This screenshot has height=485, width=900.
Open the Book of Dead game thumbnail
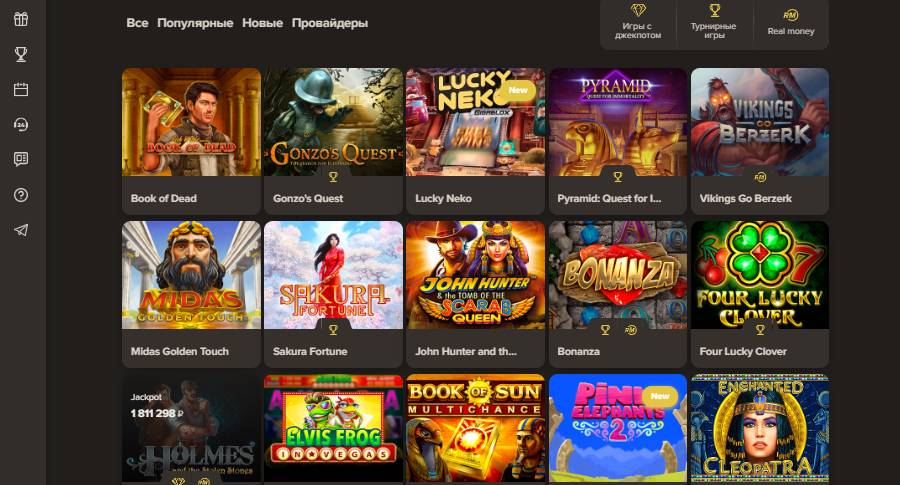191,122
